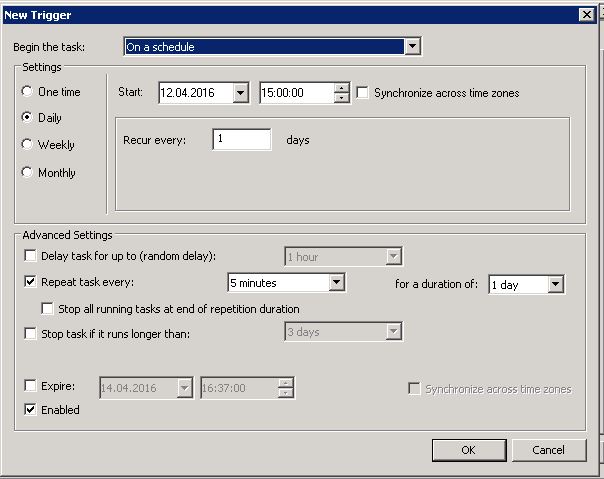
Task: Select the Daily schedule option
Action: pyautogui.click(x=27, y=118)
